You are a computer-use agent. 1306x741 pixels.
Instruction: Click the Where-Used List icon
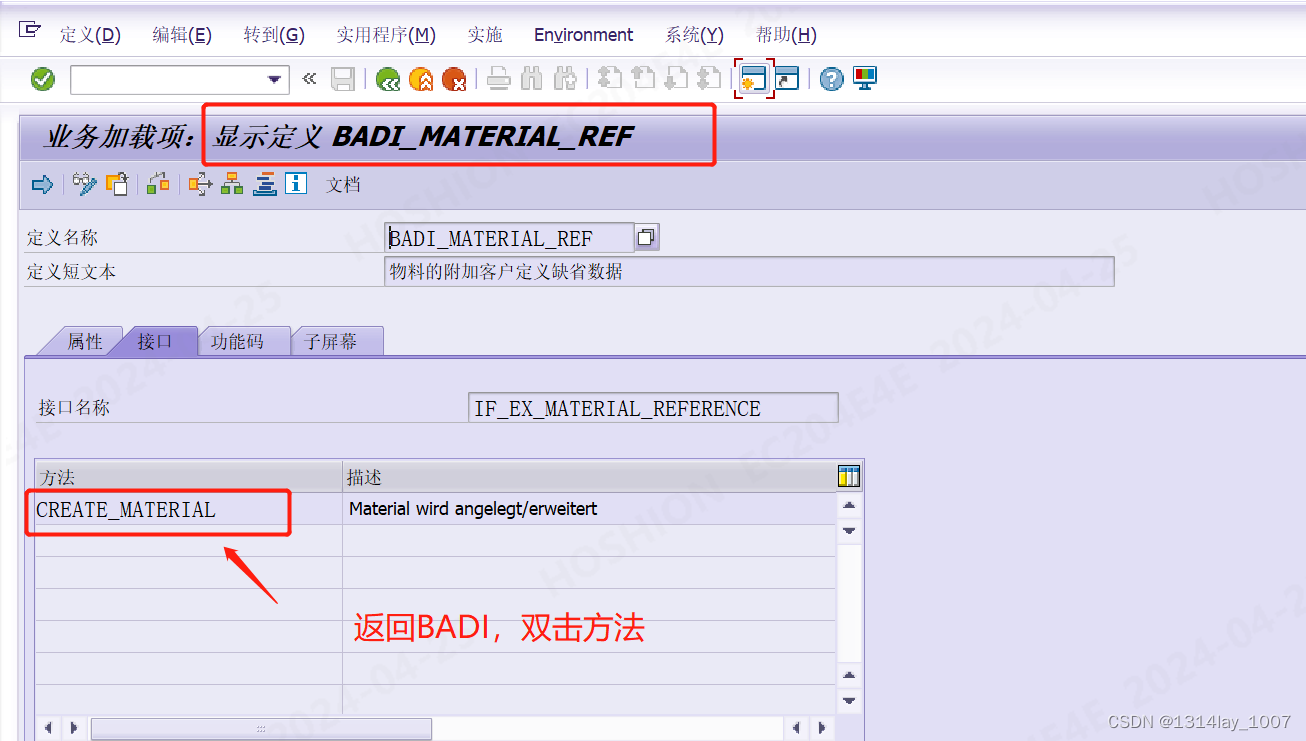tap(158, 184)
